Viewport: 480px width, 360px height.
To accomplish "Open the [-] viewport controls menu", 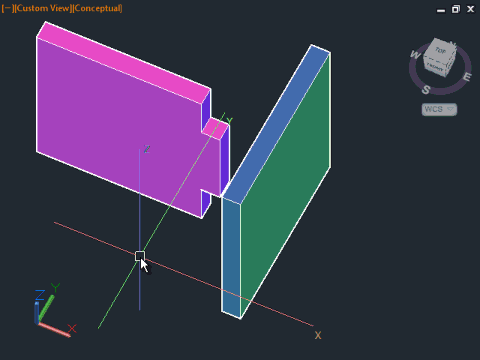I will 8,8.
